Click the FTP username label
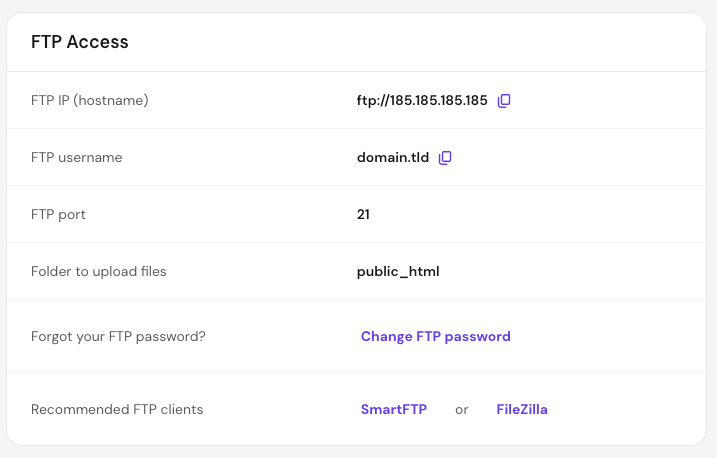Image resolution: width=717 pixels, height=458 pixels. pos(76,157)
